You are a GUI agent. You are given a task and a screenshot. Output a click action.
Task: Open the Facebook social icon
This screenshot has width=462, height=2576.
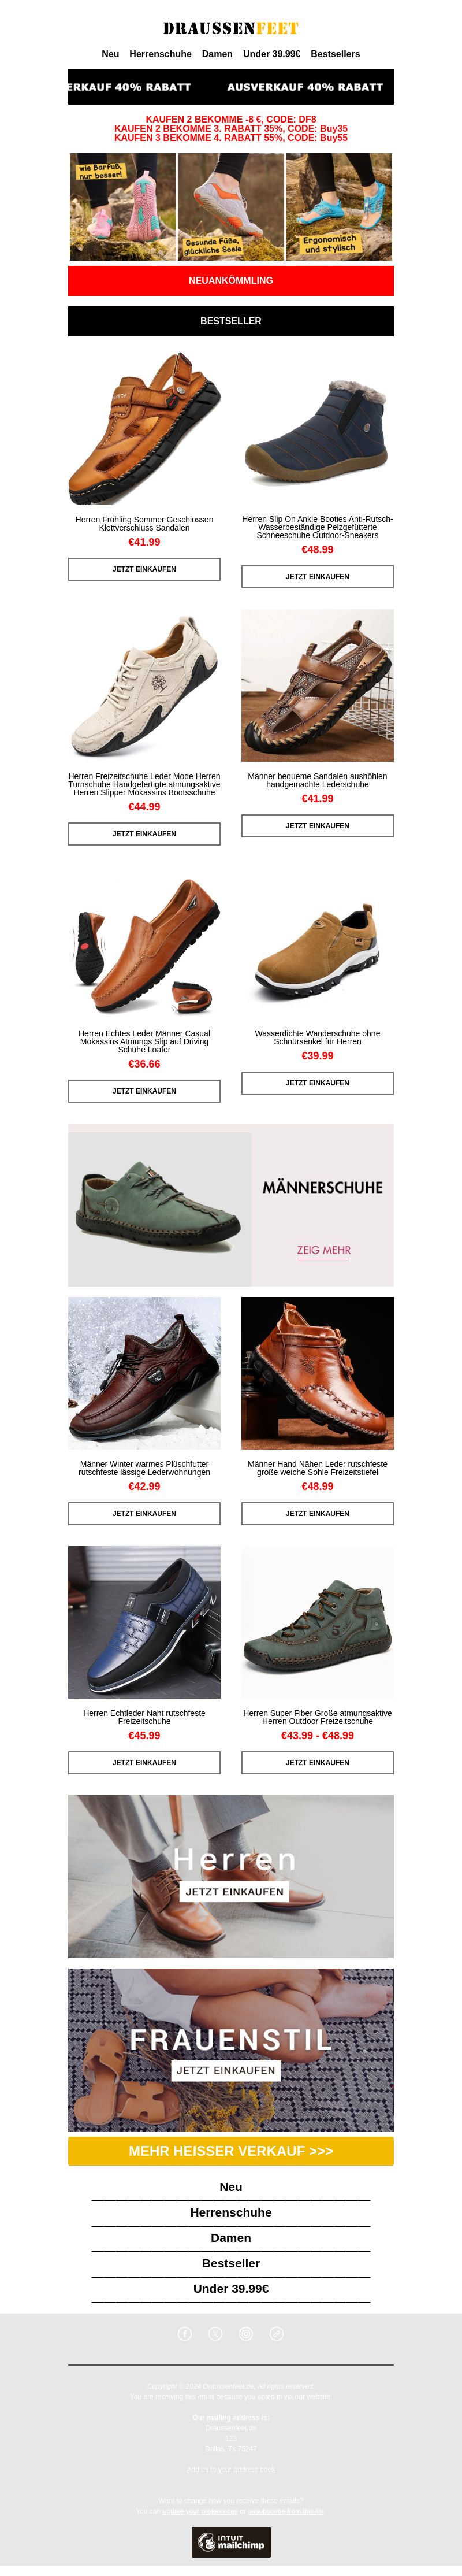click(185, 2333)
